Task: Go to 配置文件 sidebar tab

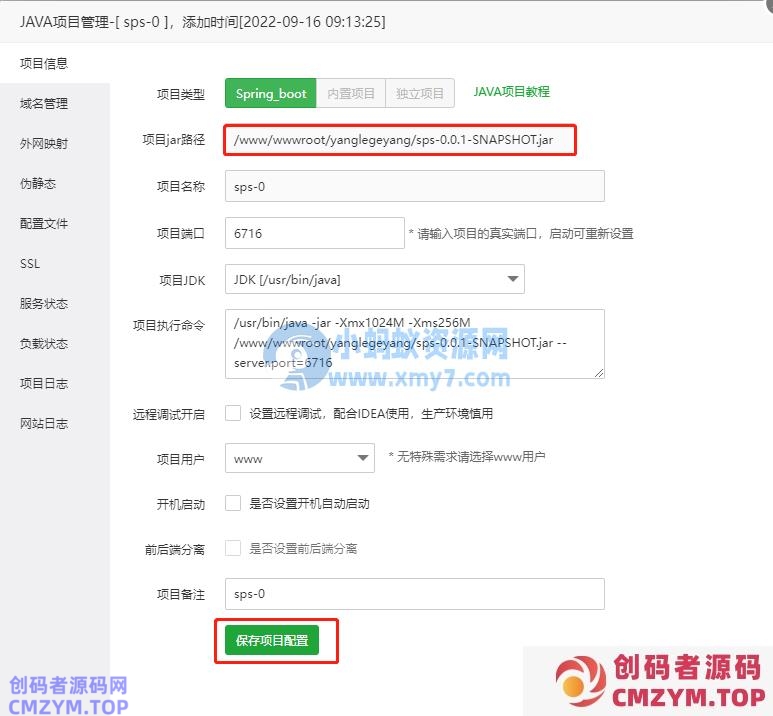Action: (44, 223)
